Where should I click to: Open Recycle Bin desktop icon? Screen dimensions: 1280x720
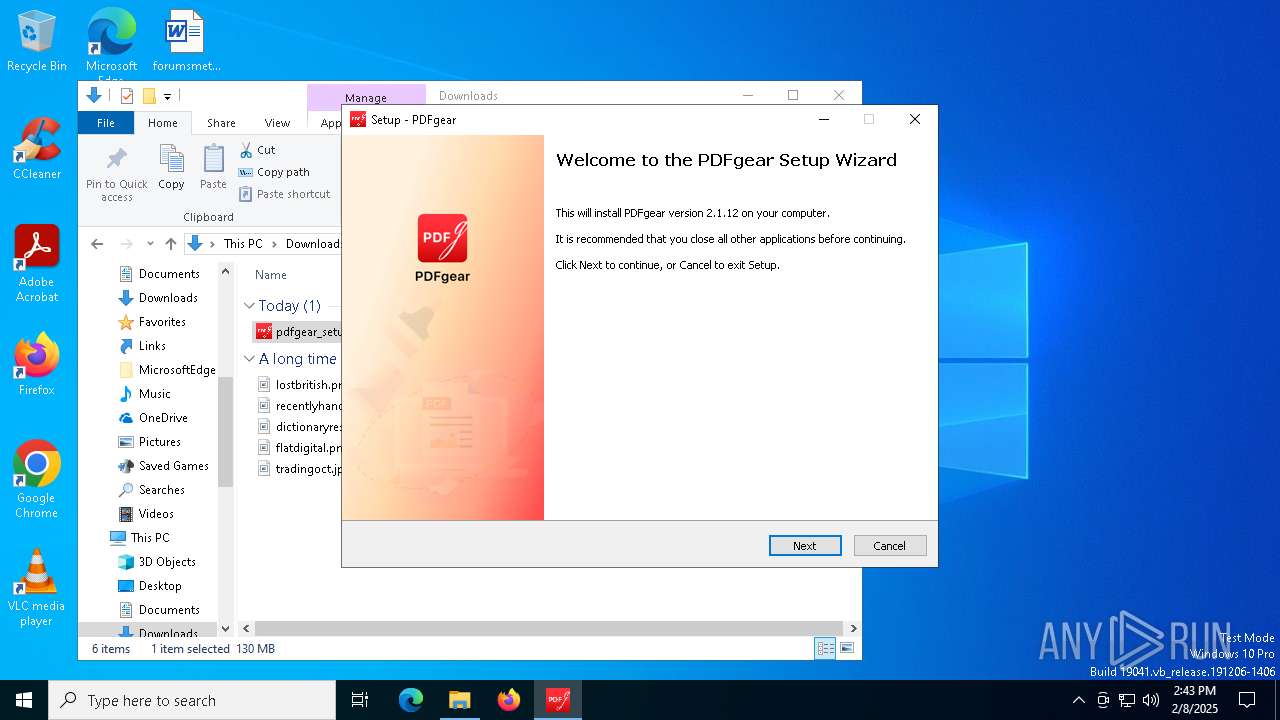(x=37, y=41)
